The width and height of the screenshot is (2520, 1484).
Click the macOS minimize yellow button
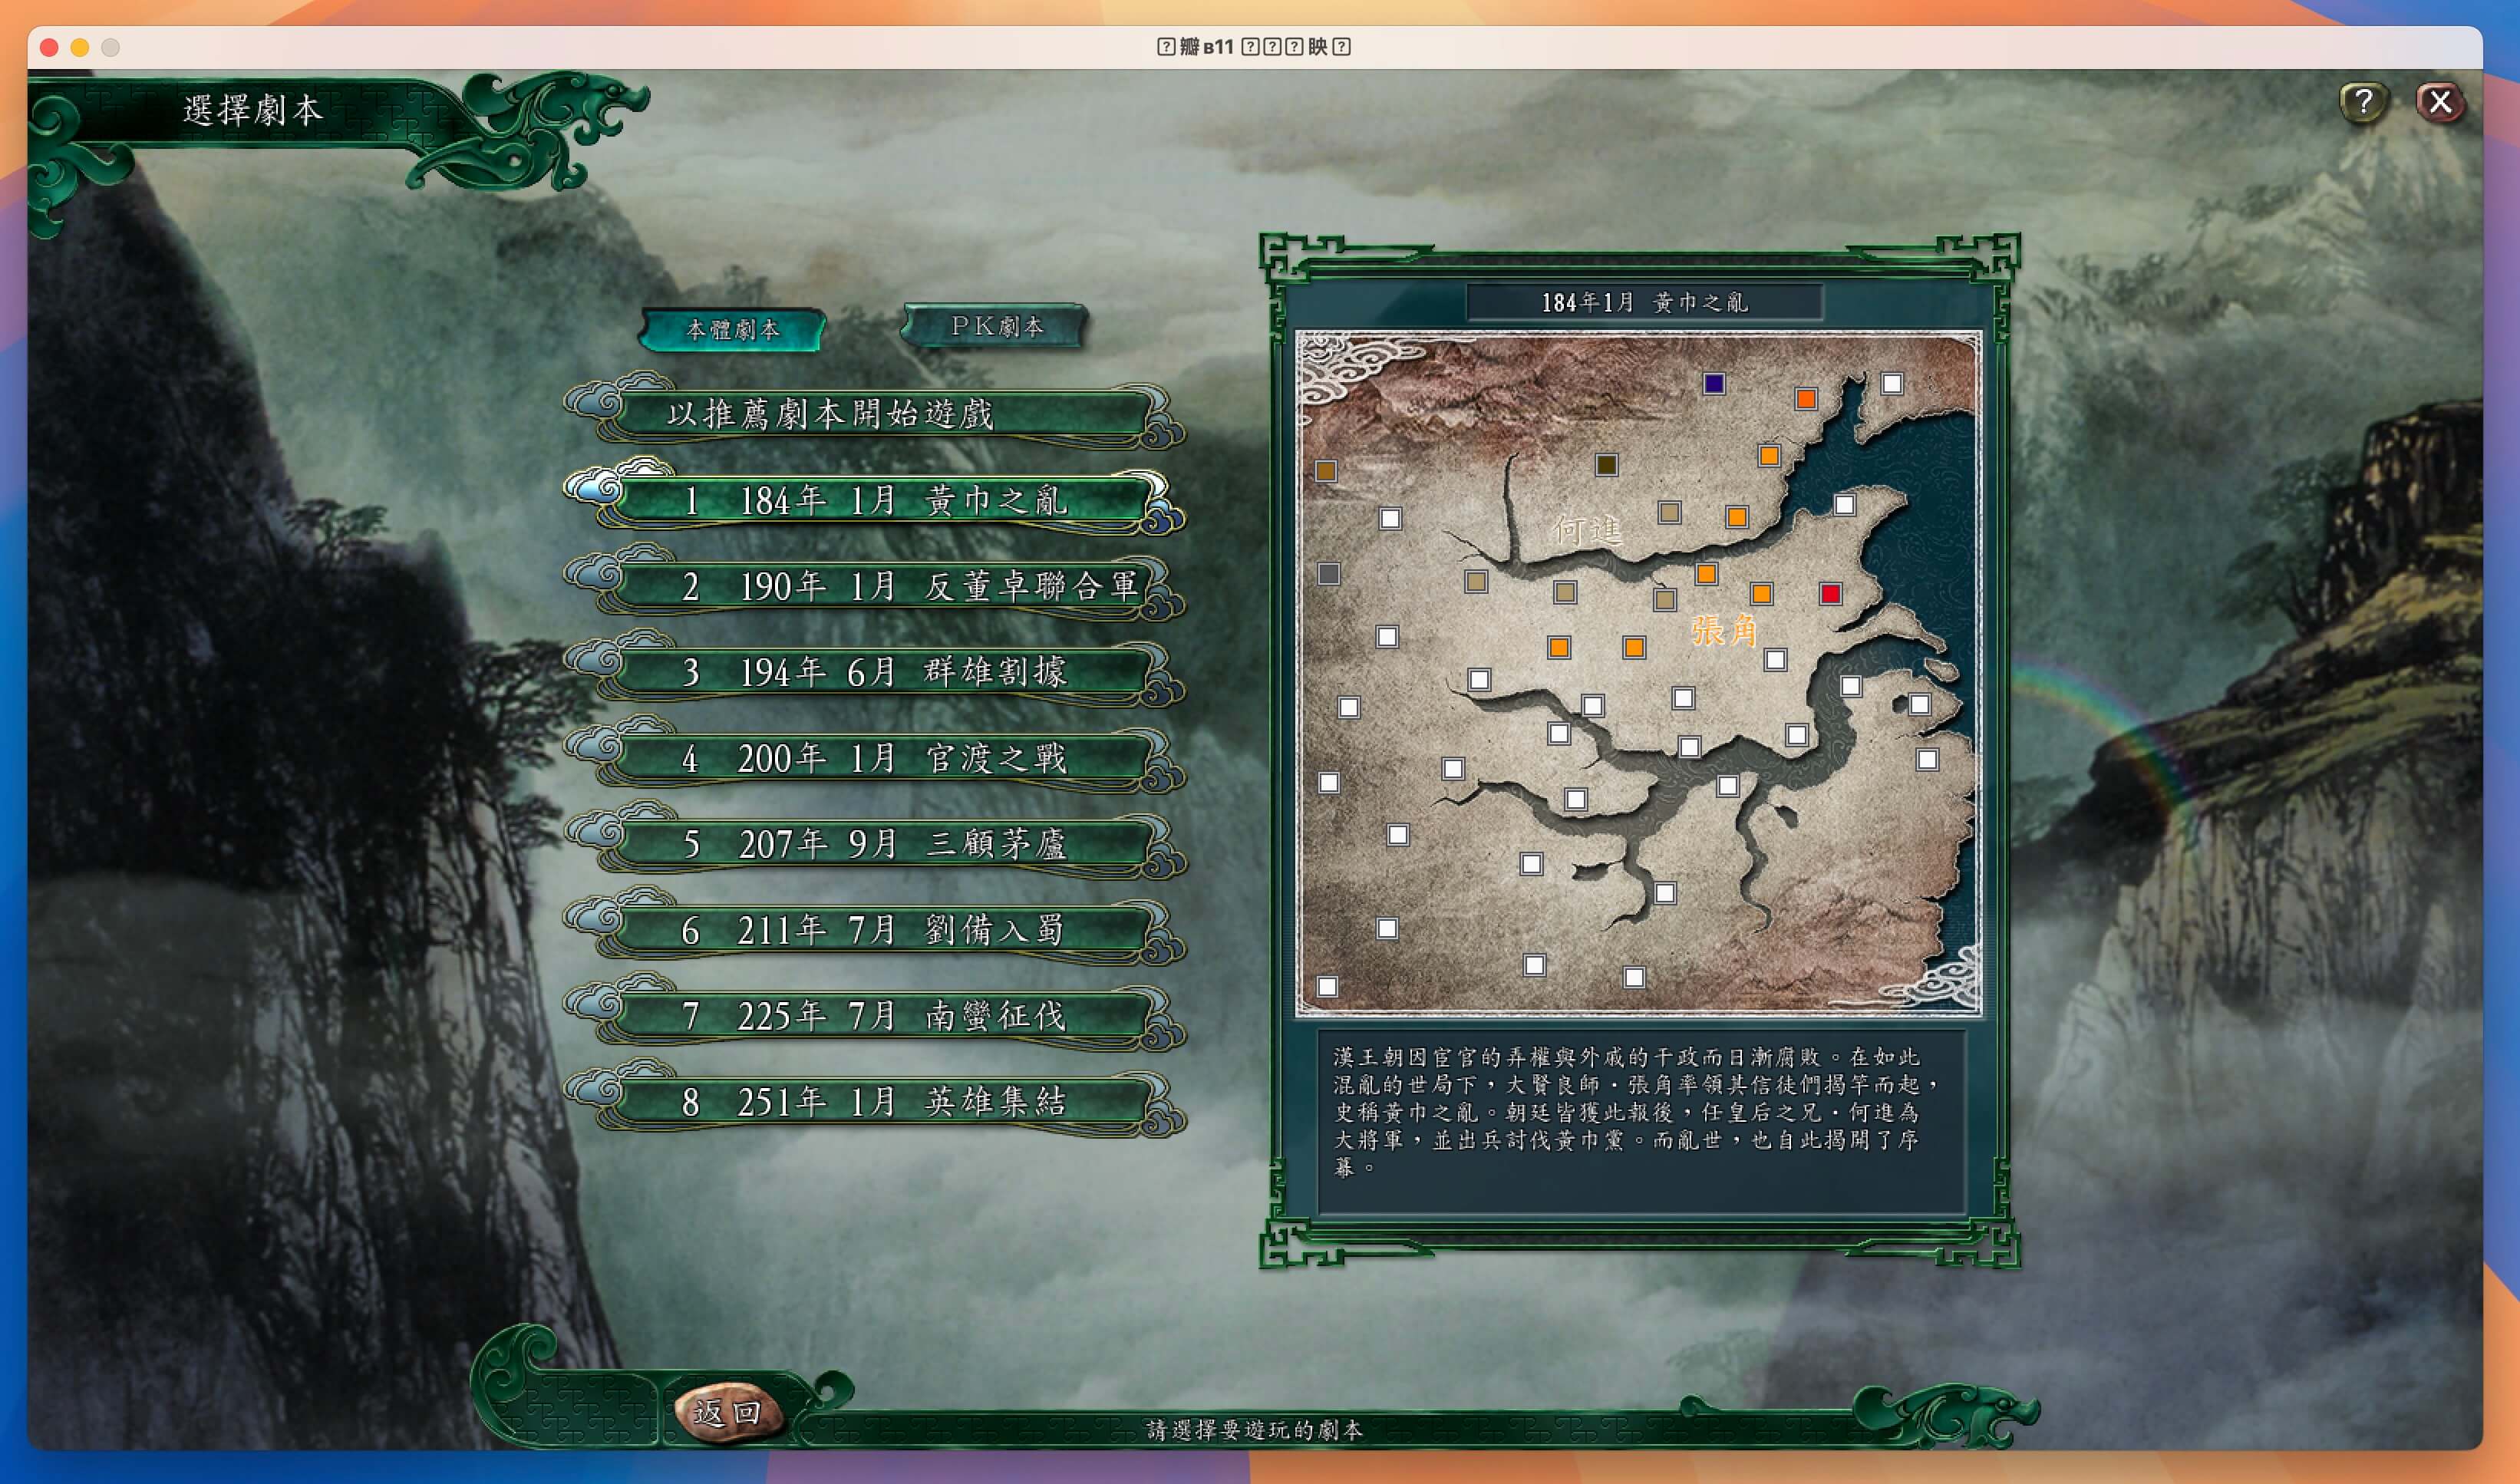point(80,47)
